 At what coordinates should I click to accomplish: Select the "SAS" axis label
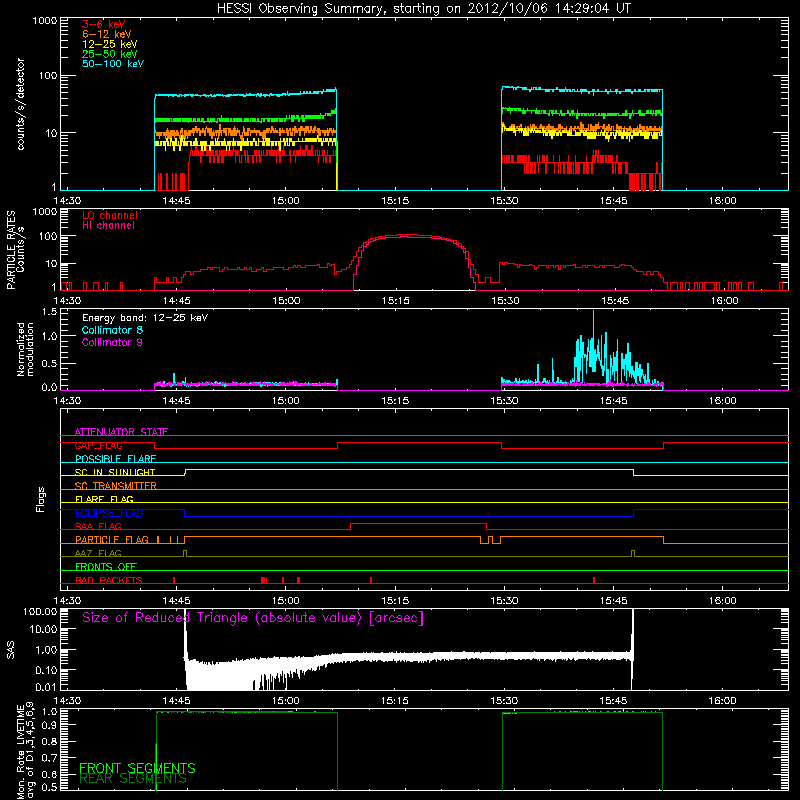[x=11, y=650]
